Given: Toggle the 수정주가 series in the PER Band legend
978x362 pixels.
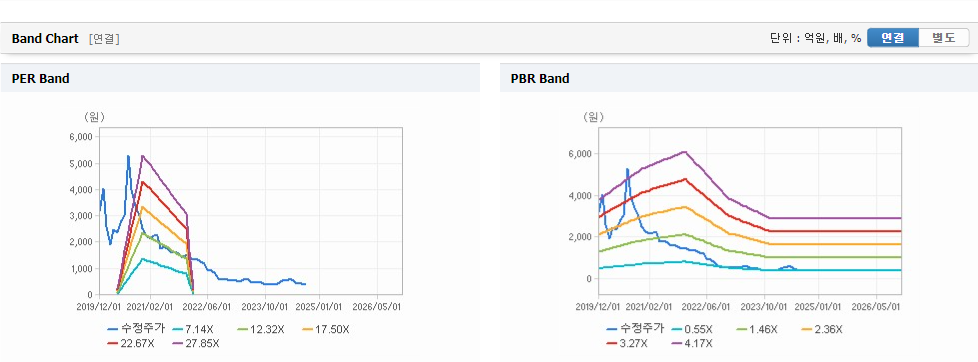Looking at the screenshot, I should point(136,329).
